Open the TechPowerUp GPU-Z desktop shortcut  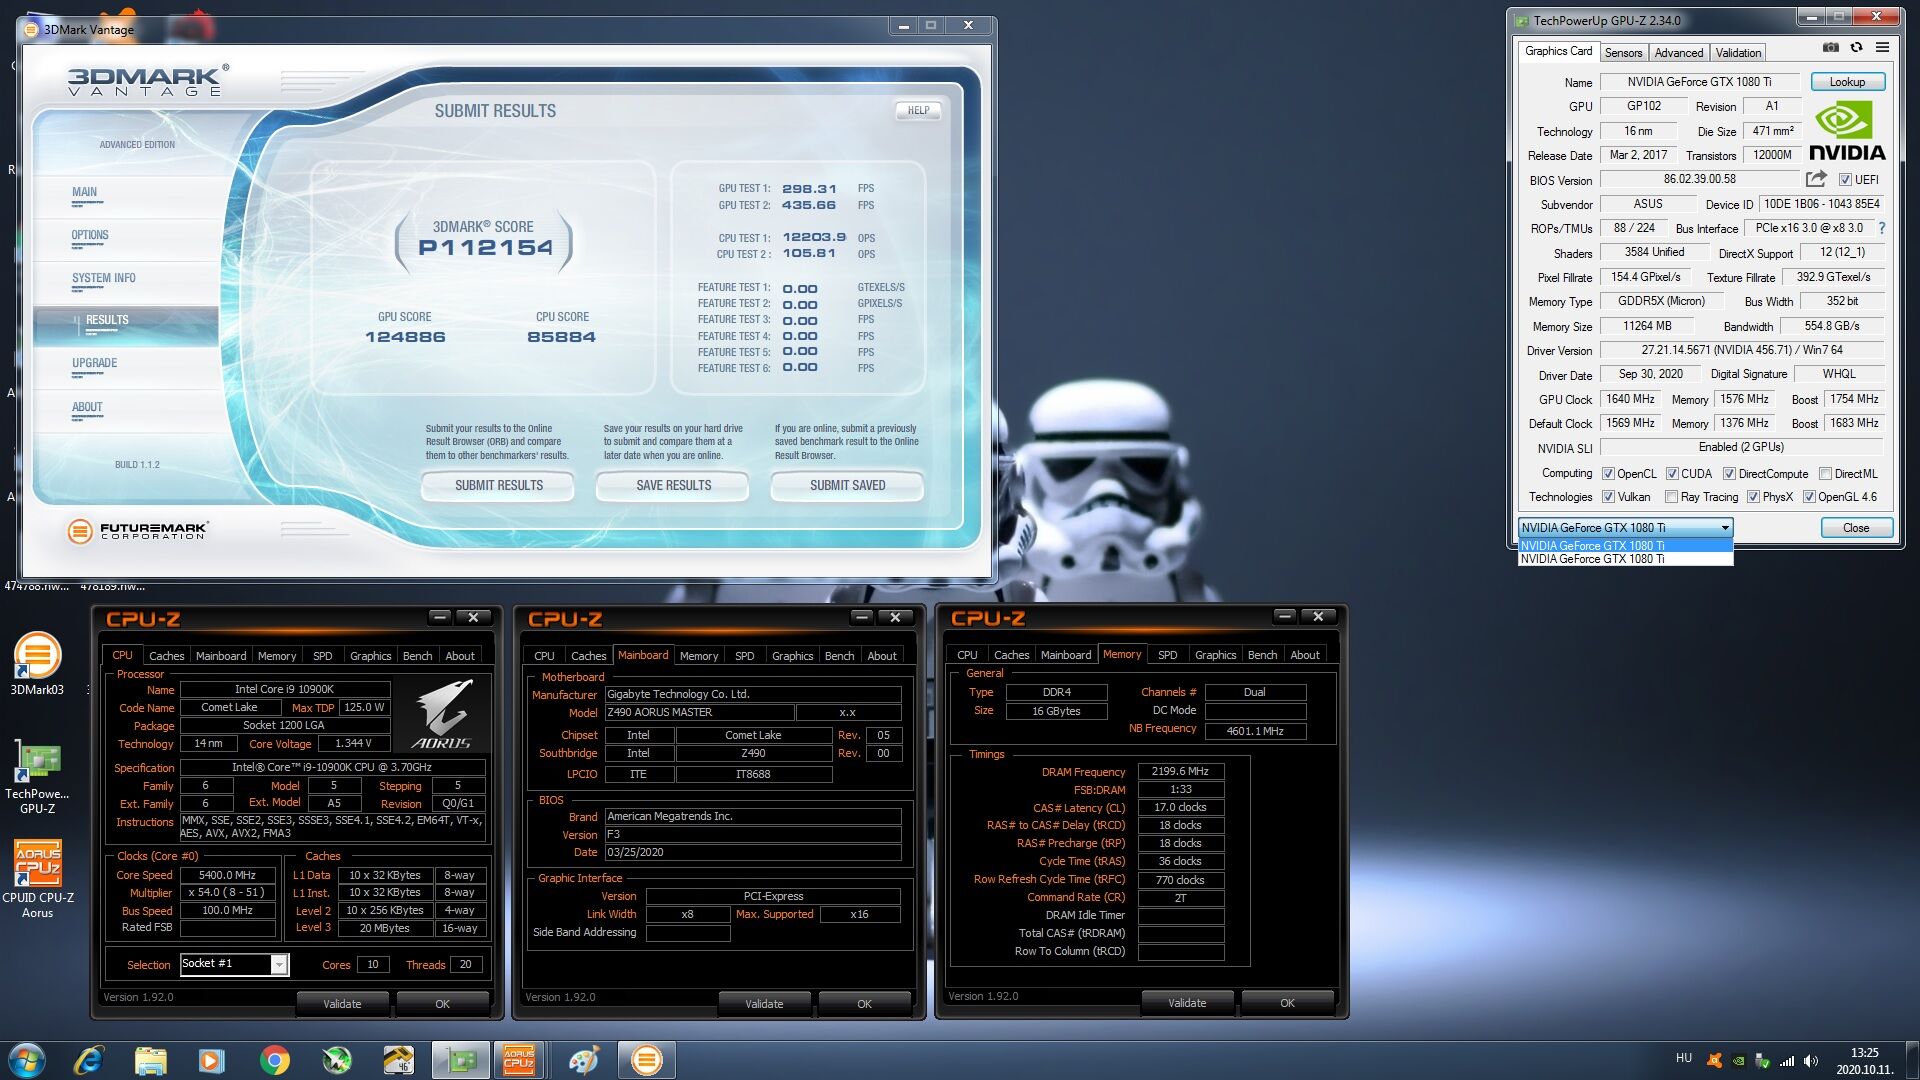[x=37, y=777]
